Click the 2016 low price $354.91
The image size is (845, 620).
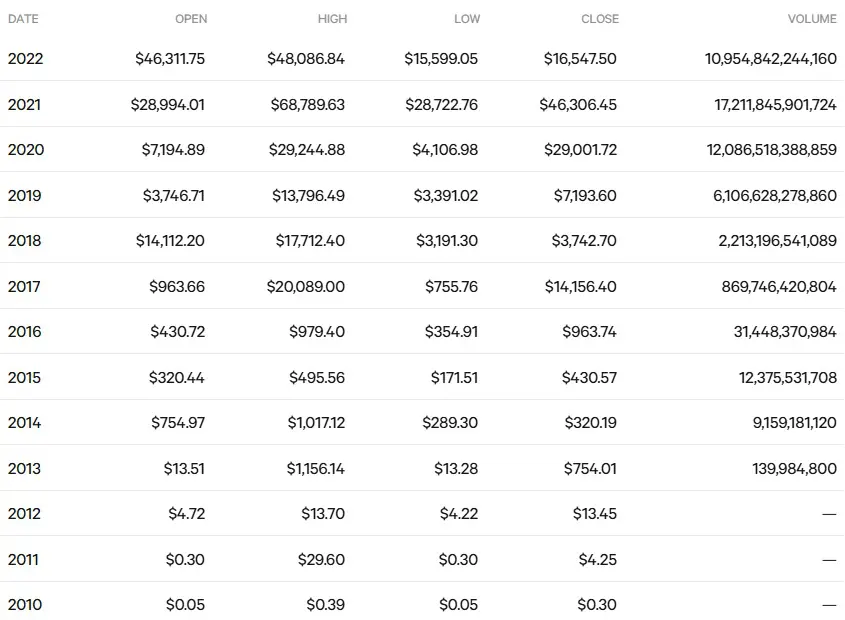point(451,332)
